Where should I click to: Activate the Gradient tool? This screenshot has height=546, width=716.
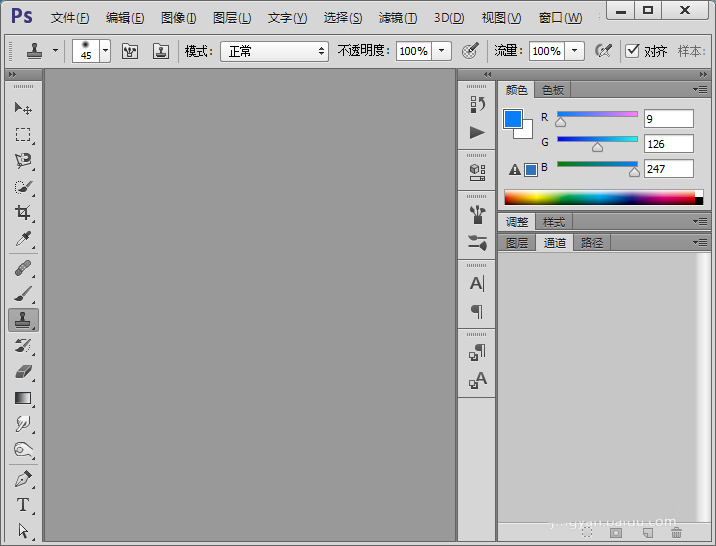coord(23,397)
